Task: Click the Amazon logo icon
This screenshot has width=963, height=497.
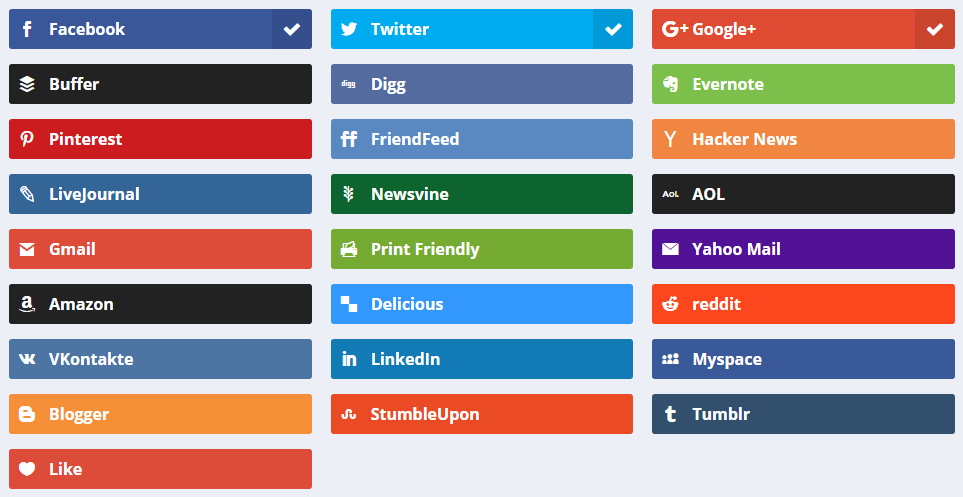Action: (x=27, y=304)
